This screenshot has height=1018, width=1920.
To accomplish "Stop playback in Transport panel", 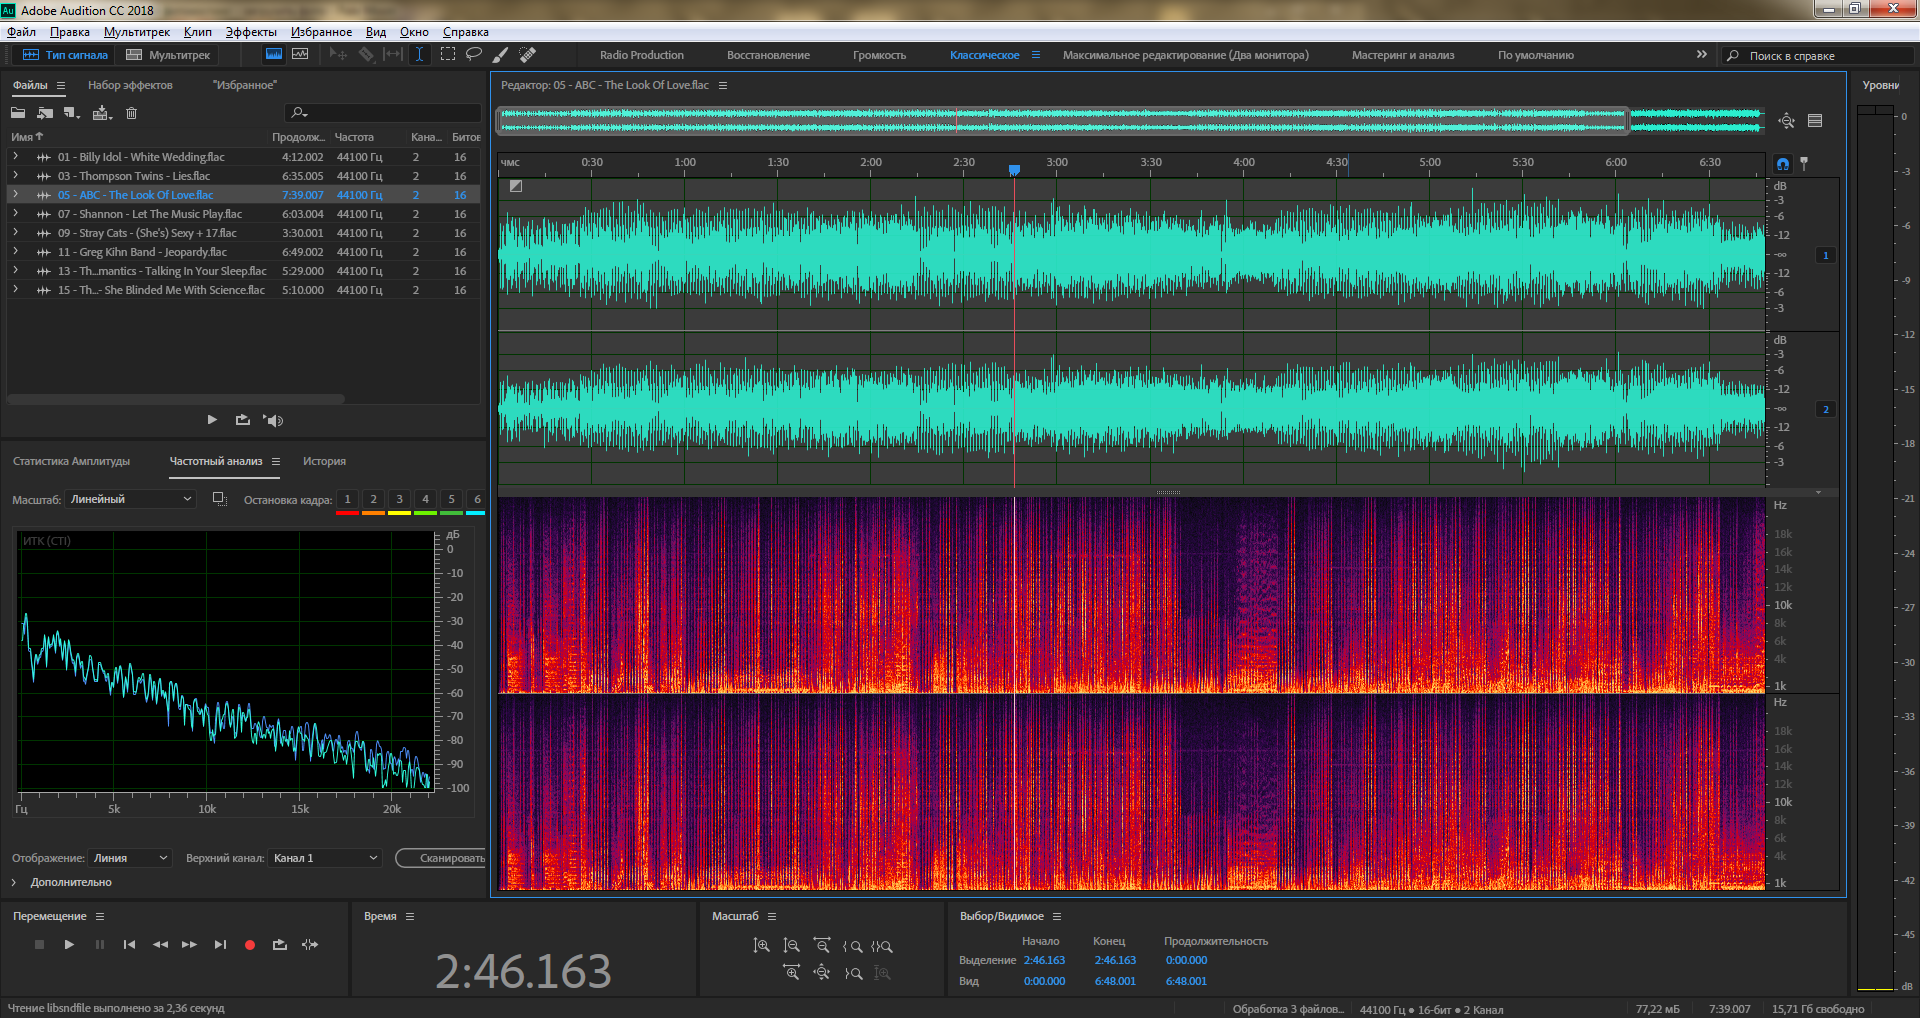I will click(x=40, y=944).
